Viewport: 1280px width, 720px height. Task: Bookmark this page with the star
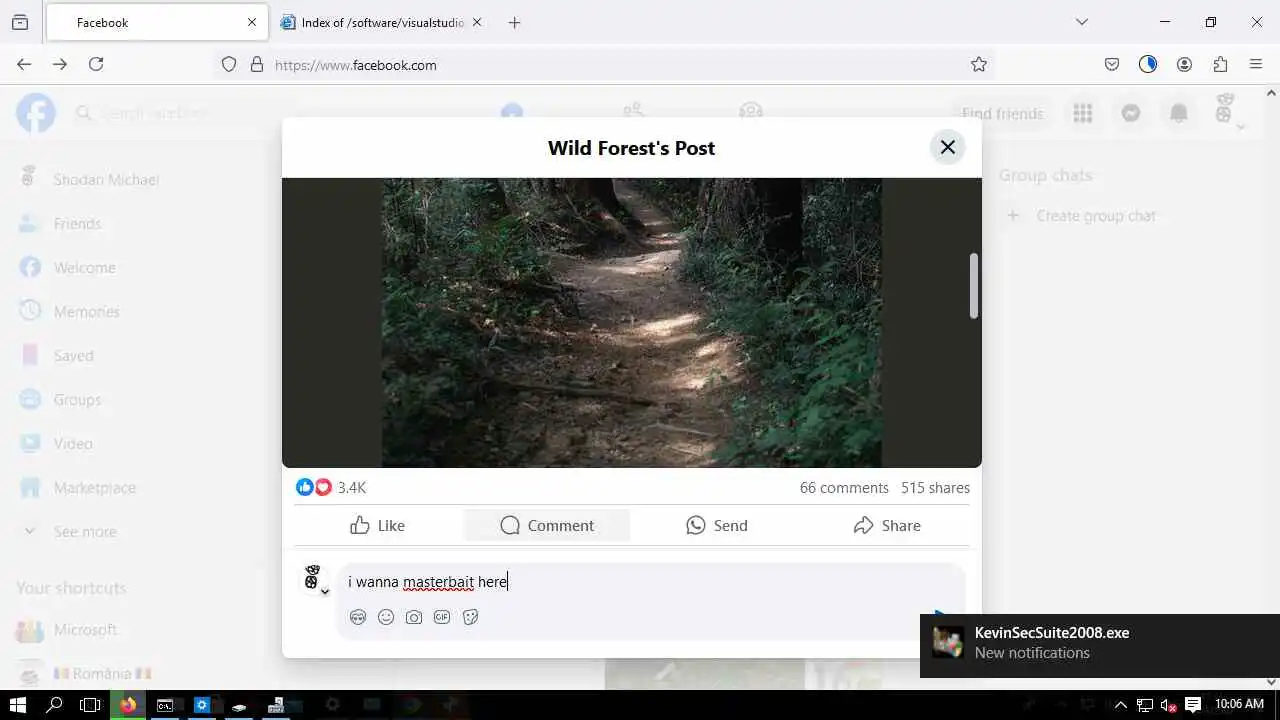tap(979, 64)
